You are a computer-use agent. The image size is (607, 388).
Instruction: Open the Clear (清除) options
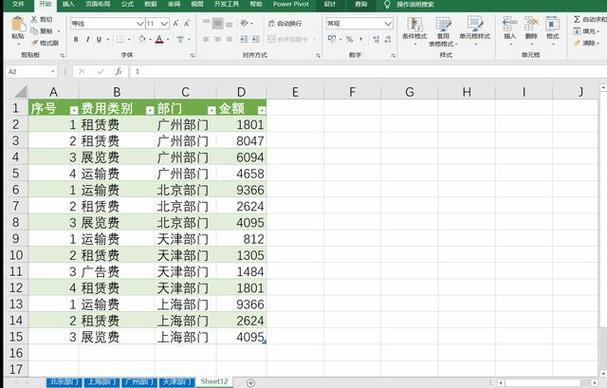585,43
